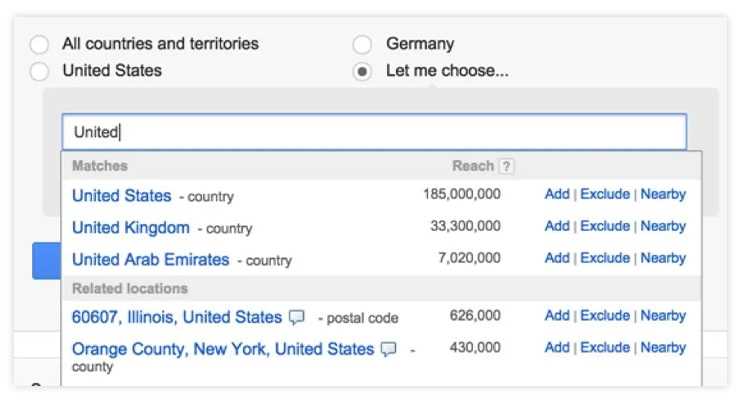Select the All countries and territories radio button
This screenshot has height=403, width=740.
pyautogui.click(x=39, y=45)
